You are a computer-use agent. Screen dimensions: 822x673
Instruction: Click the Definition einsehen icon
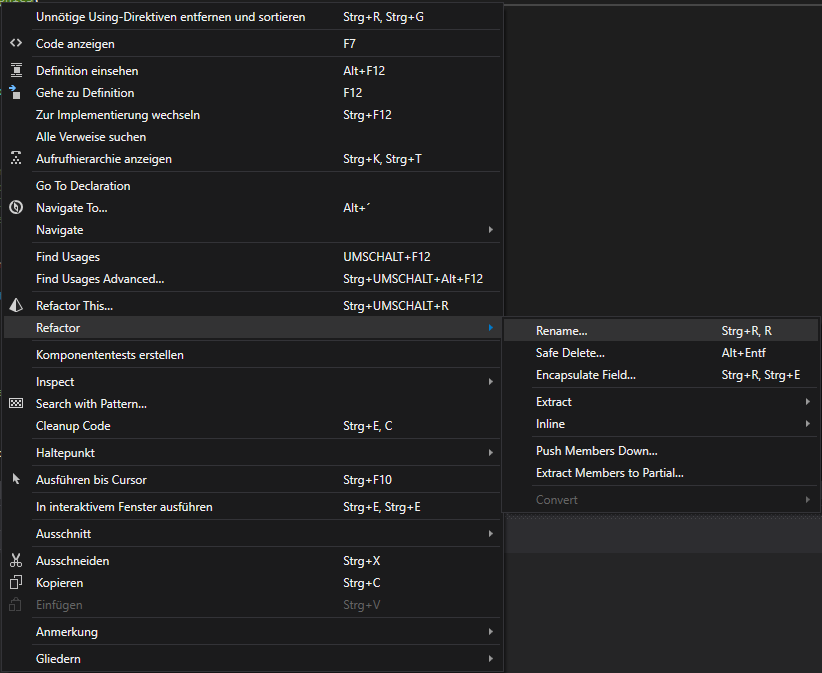pyautogui.click(x=15, y=71)
